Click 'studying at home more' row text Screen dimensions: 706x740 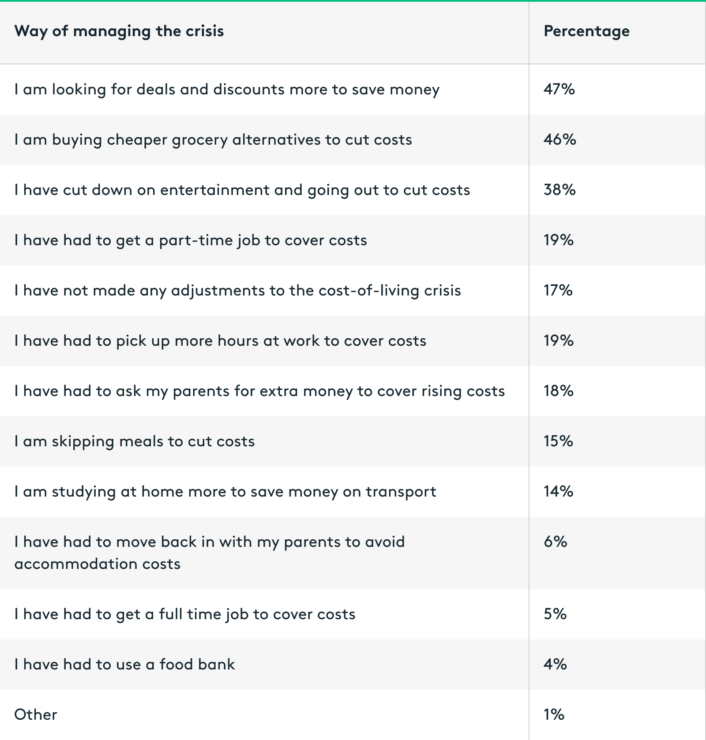225,492
